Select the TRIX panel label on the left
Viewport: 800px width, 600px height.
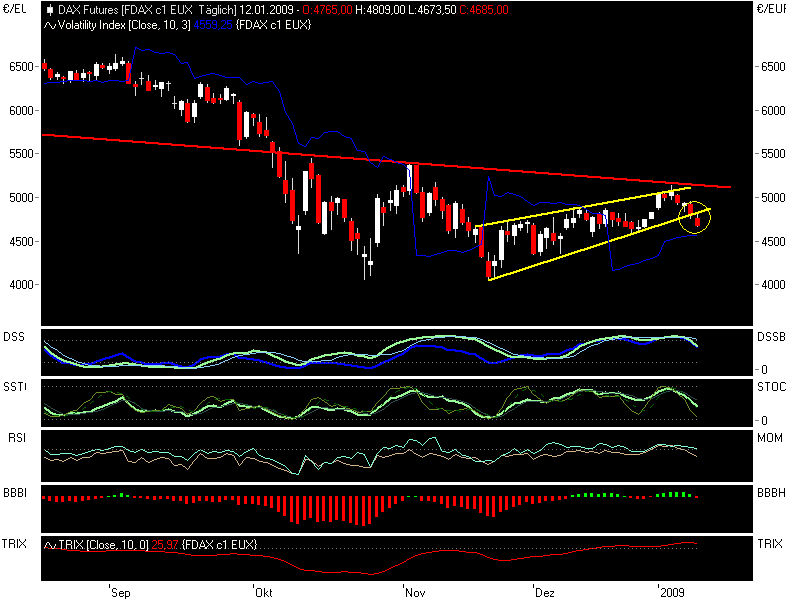[x=12, y=545]
